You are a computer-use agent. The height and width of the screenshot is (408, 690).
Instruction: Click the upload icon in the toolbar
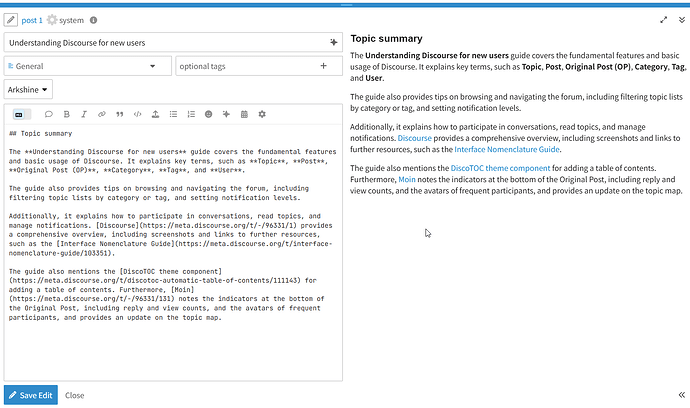point(155,114)
